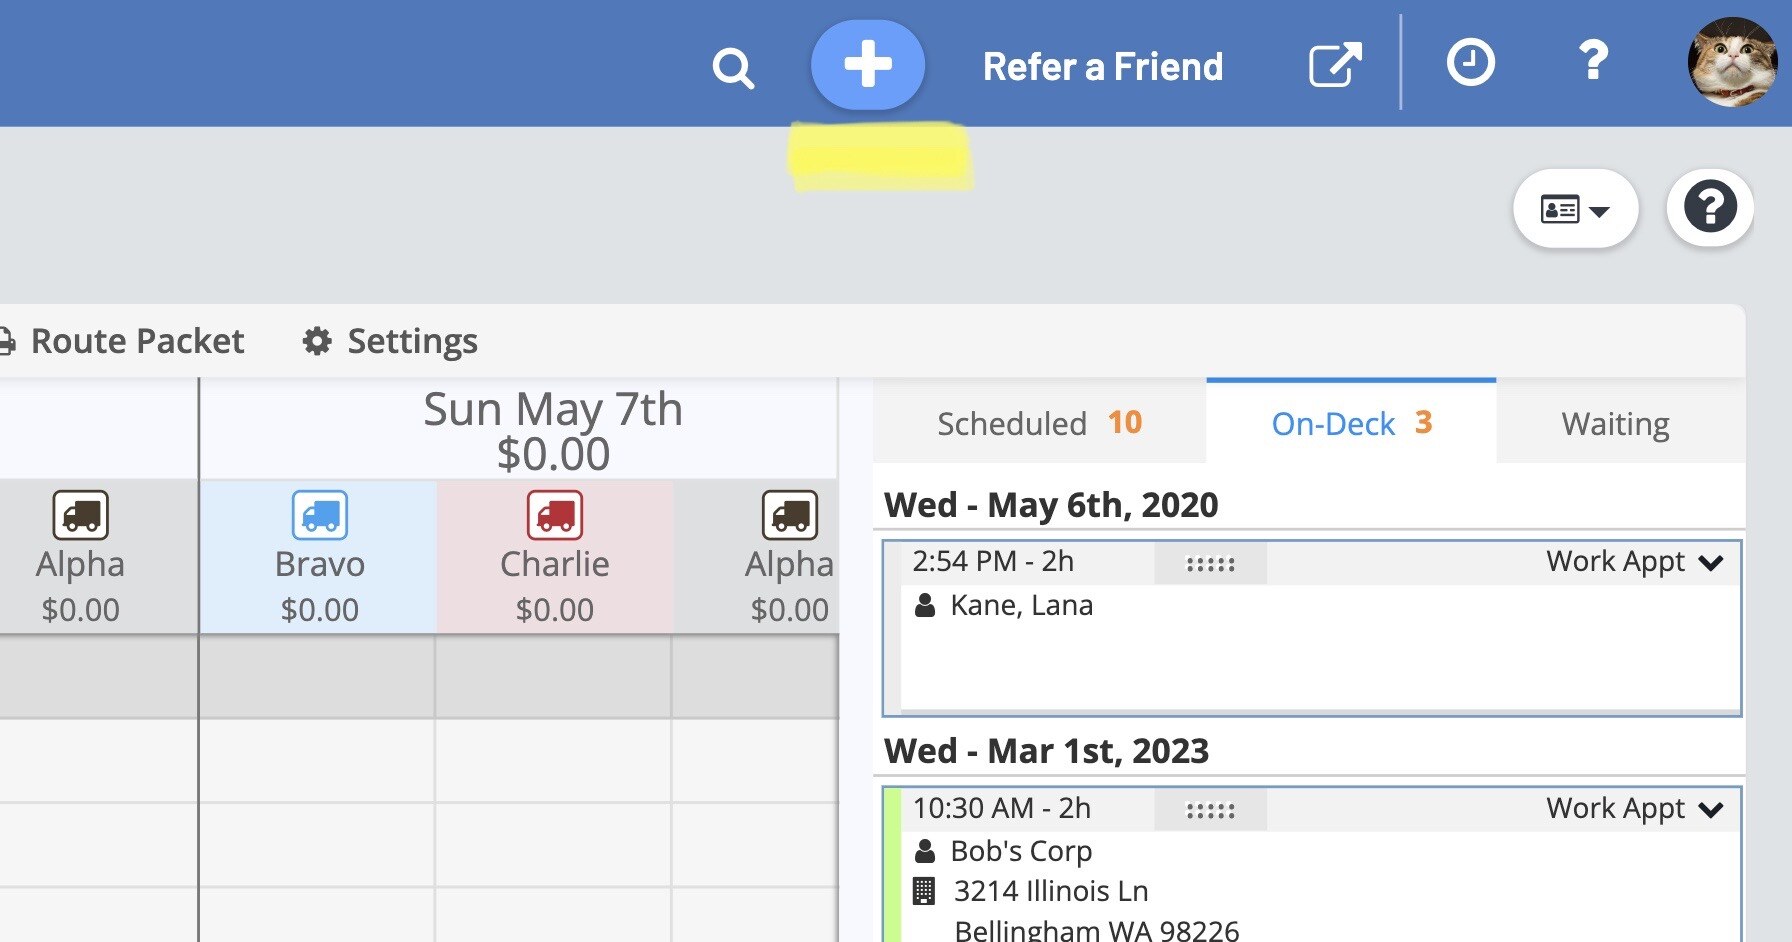Select the On-Deck tab
The height and width of the screenshot is (942, 1792).
[x=1351, y=423]
